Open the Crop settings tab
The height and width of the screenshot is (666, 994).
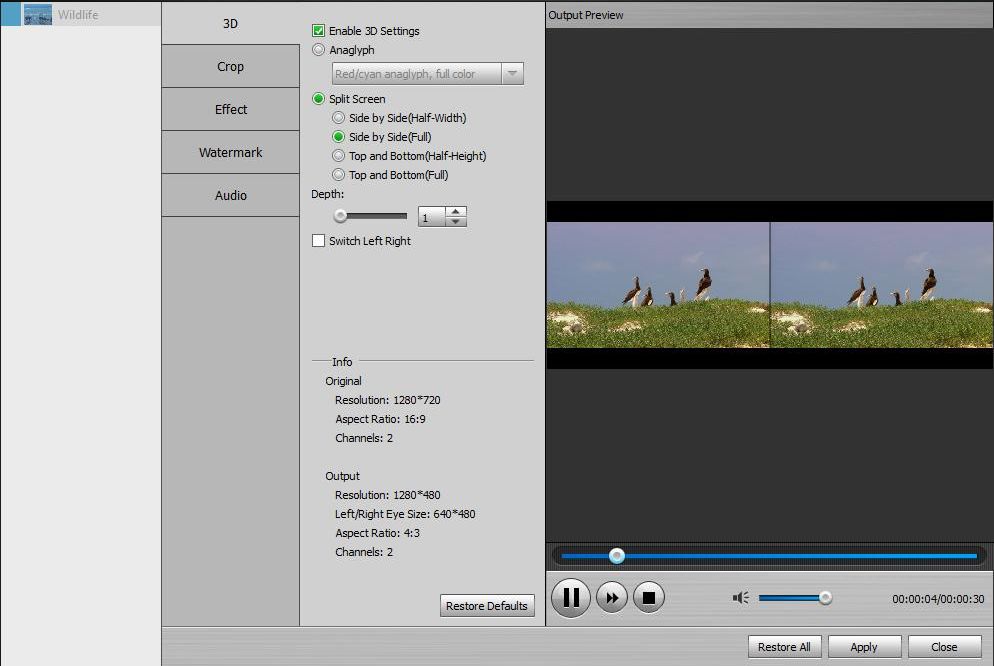click(229, 66)
